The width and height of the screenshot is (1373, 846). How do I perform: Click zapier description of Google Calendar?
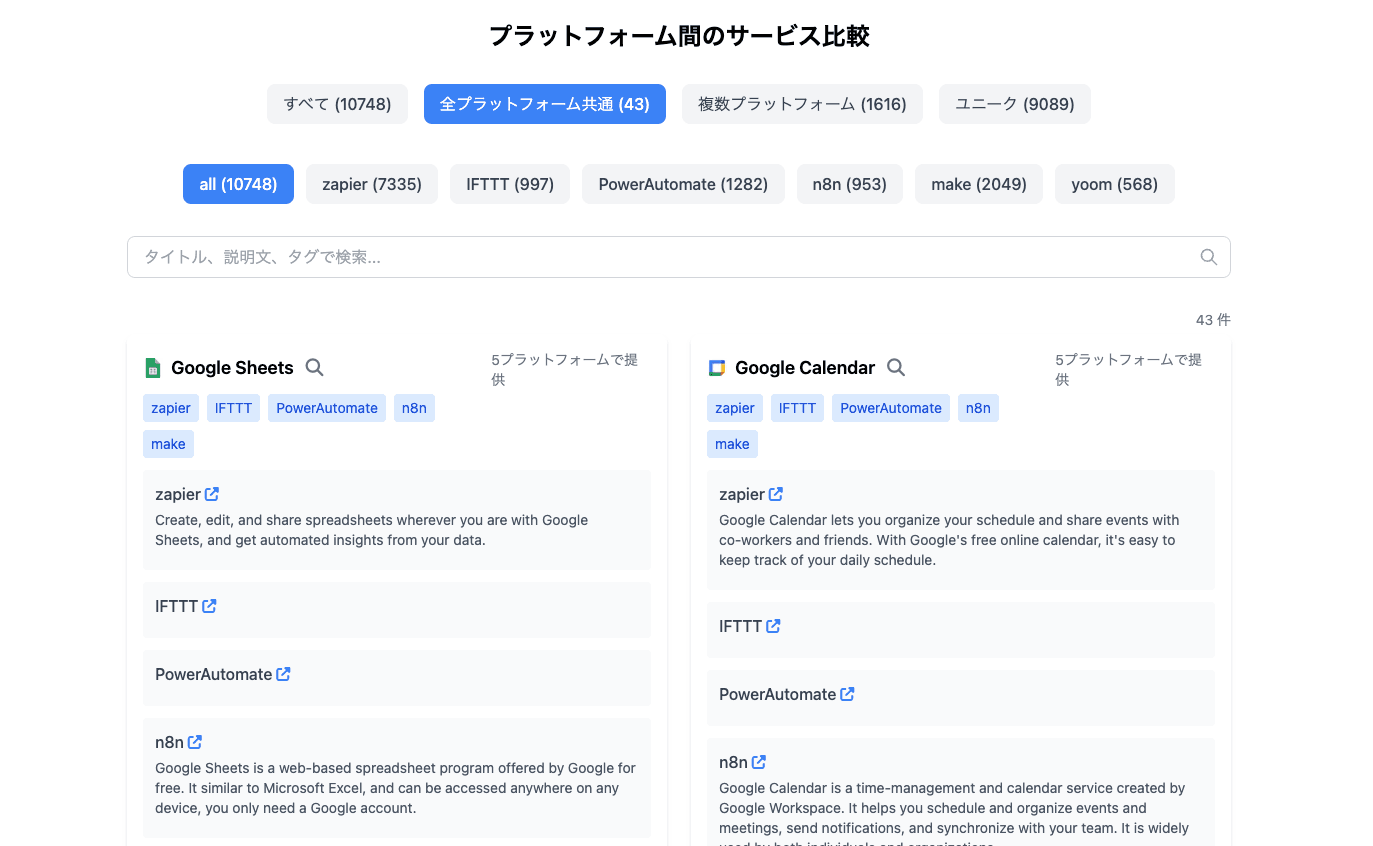949,540
